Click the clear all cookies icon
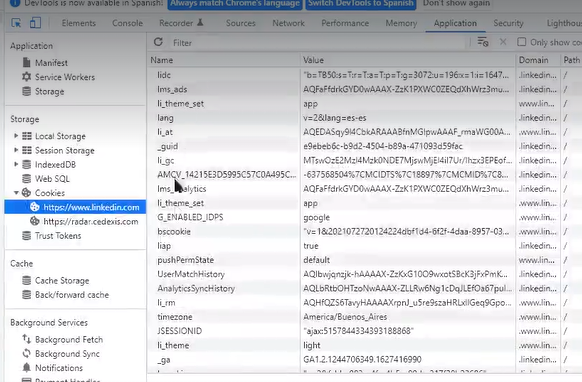 tap(483, 42)
